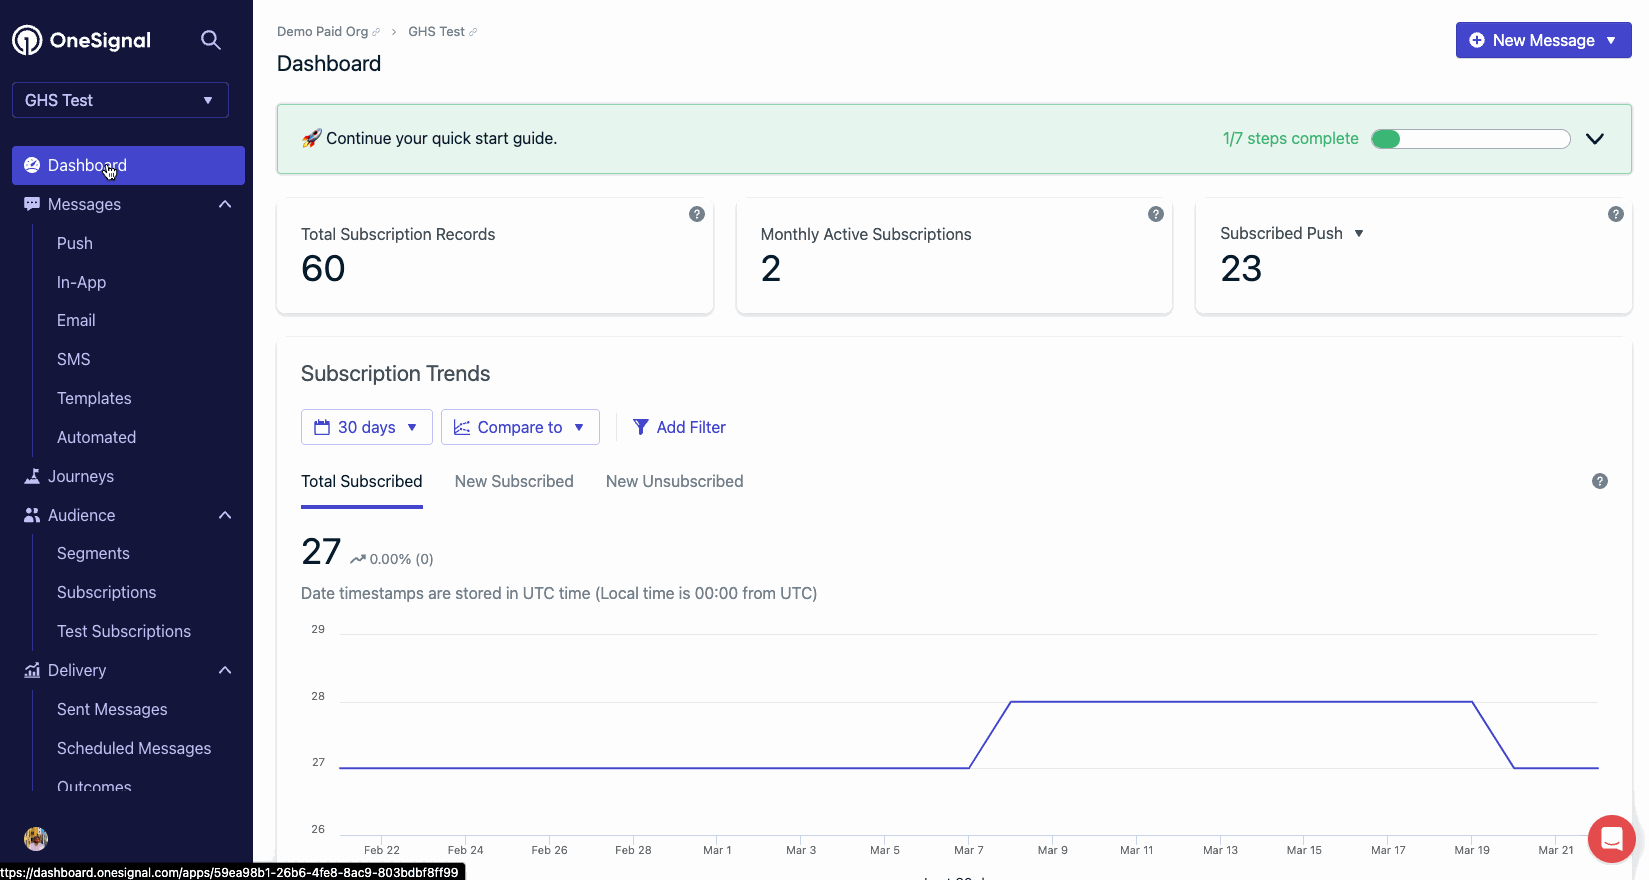This screenshot has width=1649, height=880.
Task: Click the Journeys menu item label
Action: coord(81,476)
